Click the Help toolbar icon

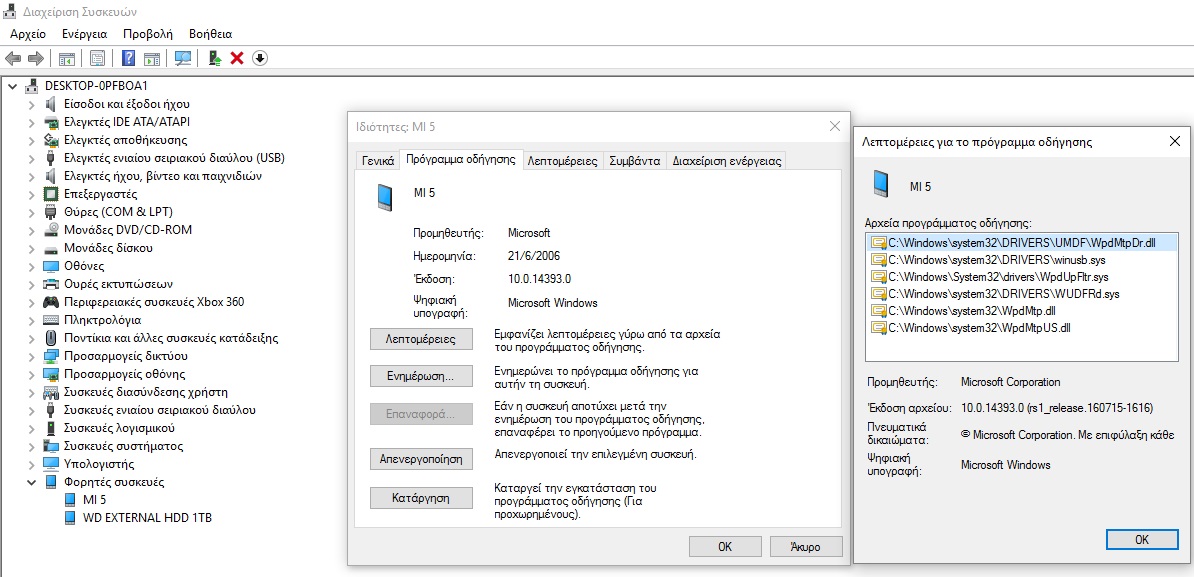click(x=129, y=58)
